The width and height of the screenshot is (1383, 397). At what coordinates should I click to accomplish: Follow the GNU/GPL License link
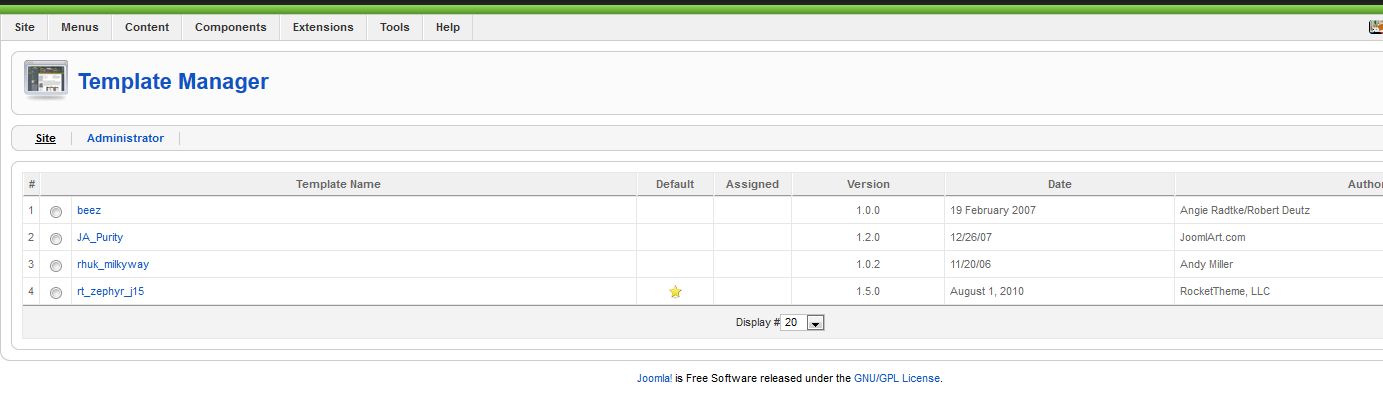[x=897, y=379]
